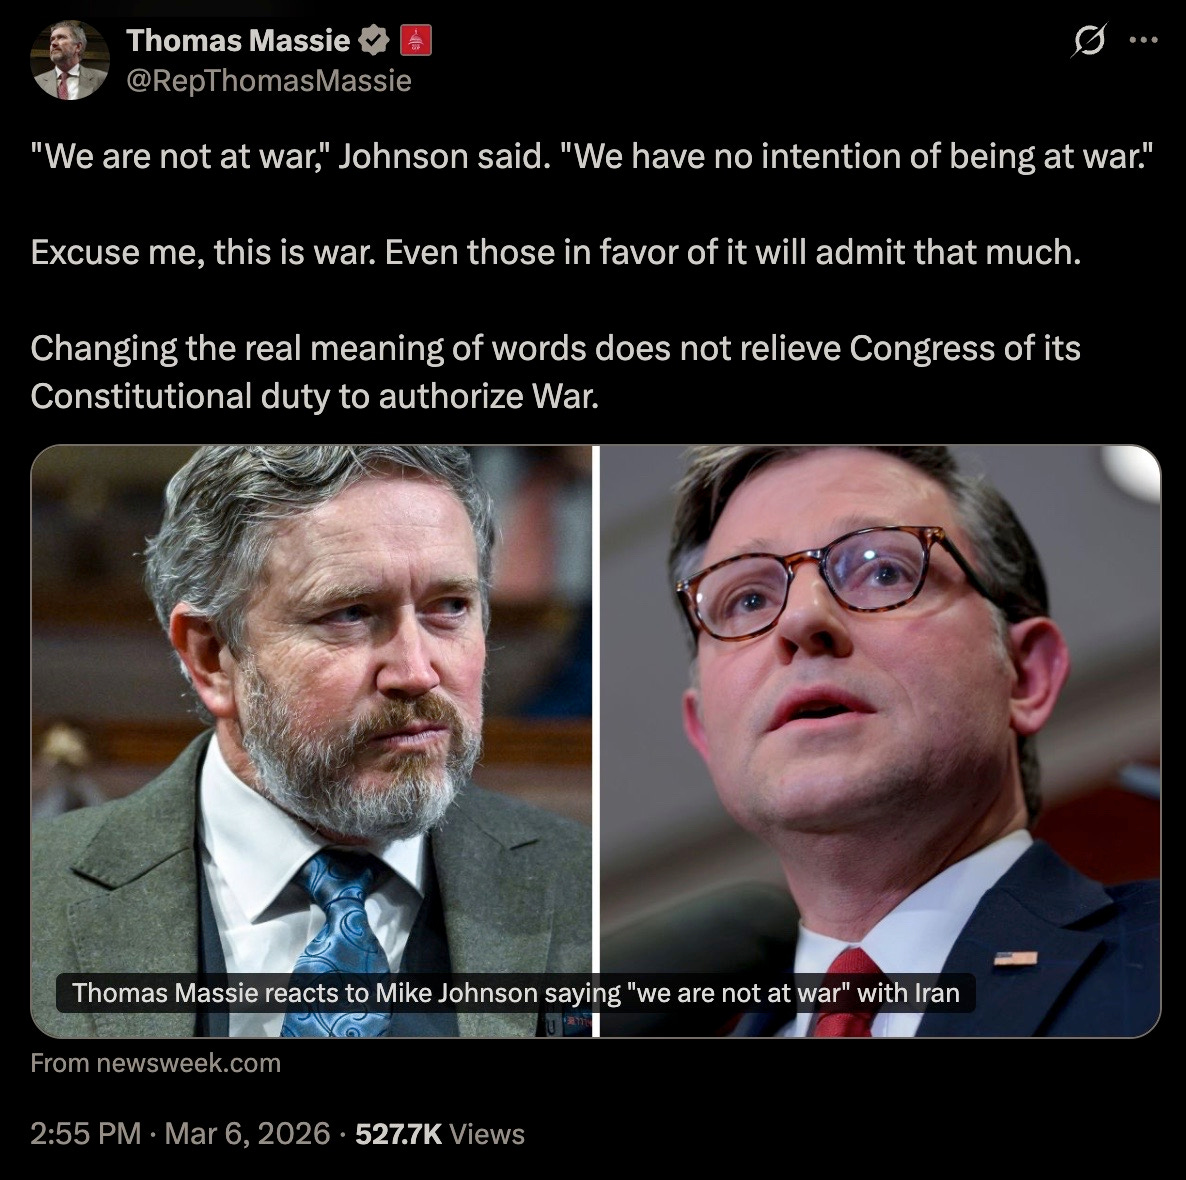Open the bearded man photo in card
This screenshot has width=1186, height=1180.
point(312,741)
